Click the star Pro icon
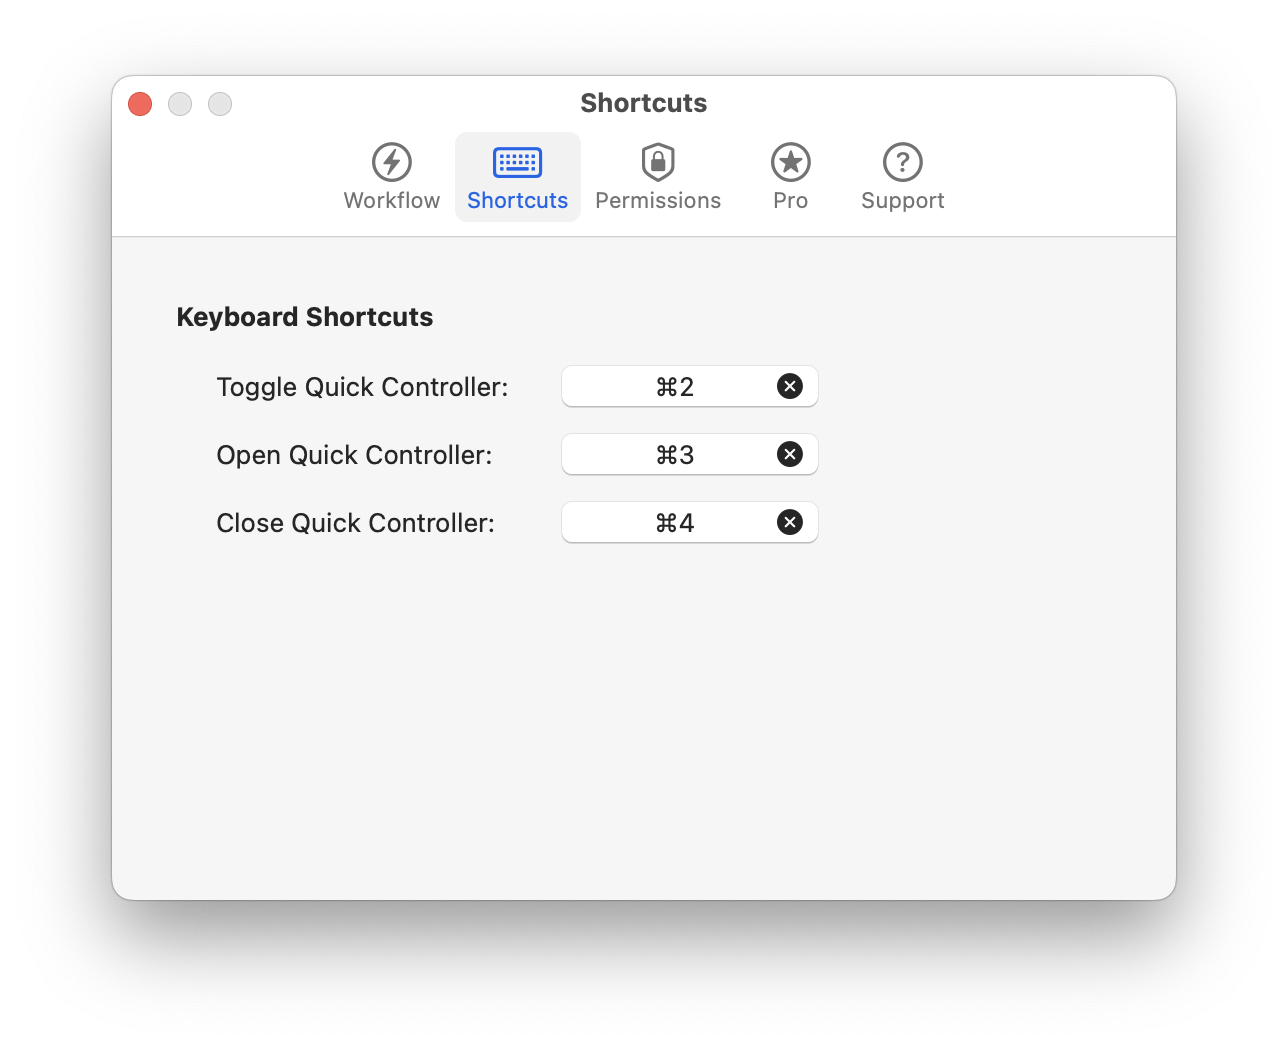This screenshot has width=1288, height=1048. tap(790, 162)
